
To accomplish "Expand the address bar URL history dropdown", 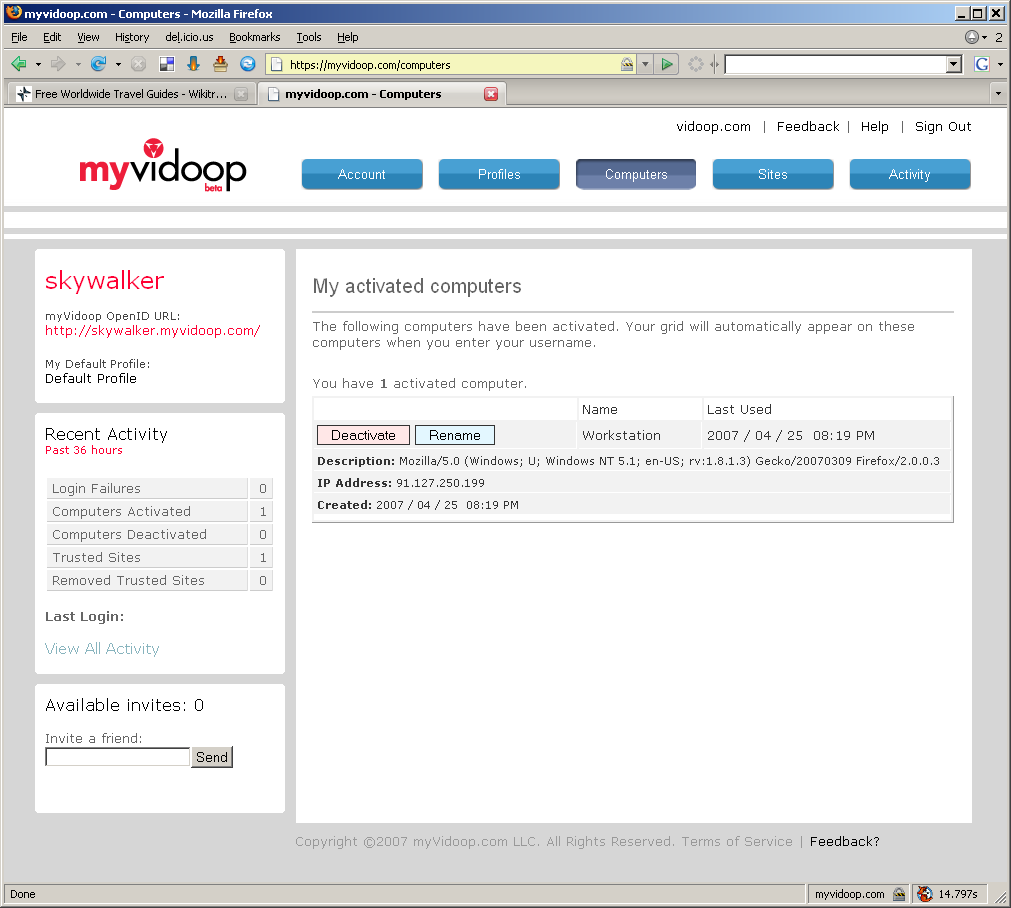I will tap(645, 64).
